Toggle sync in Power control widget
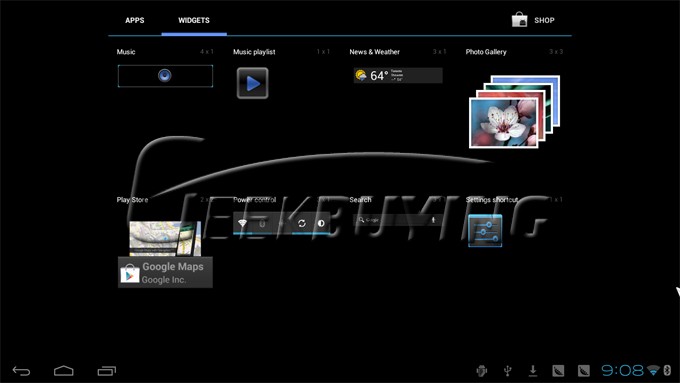The image size is (680, 383). pos(302,223)
